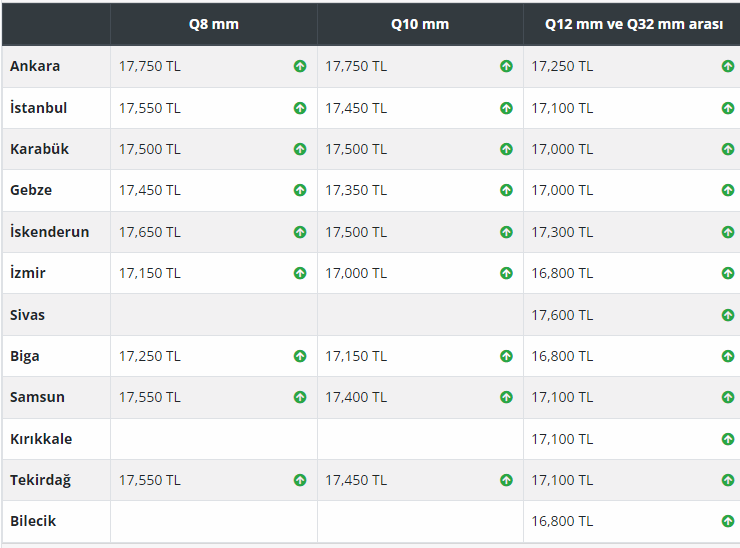Select the 16,800 TL İzmir price
The width and height of the screenshot is (740, 548).
[562, 273]
